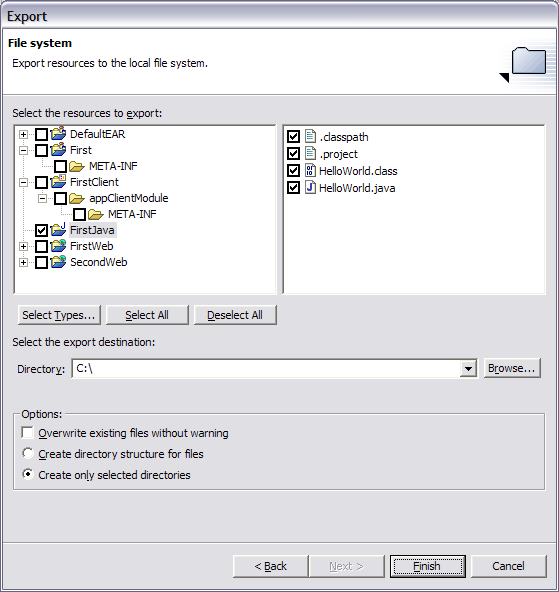Check the SecondWeb checkbox
The width and height of the screenshot is (559, 592).
pyautogui.click(x=41, y=262)
